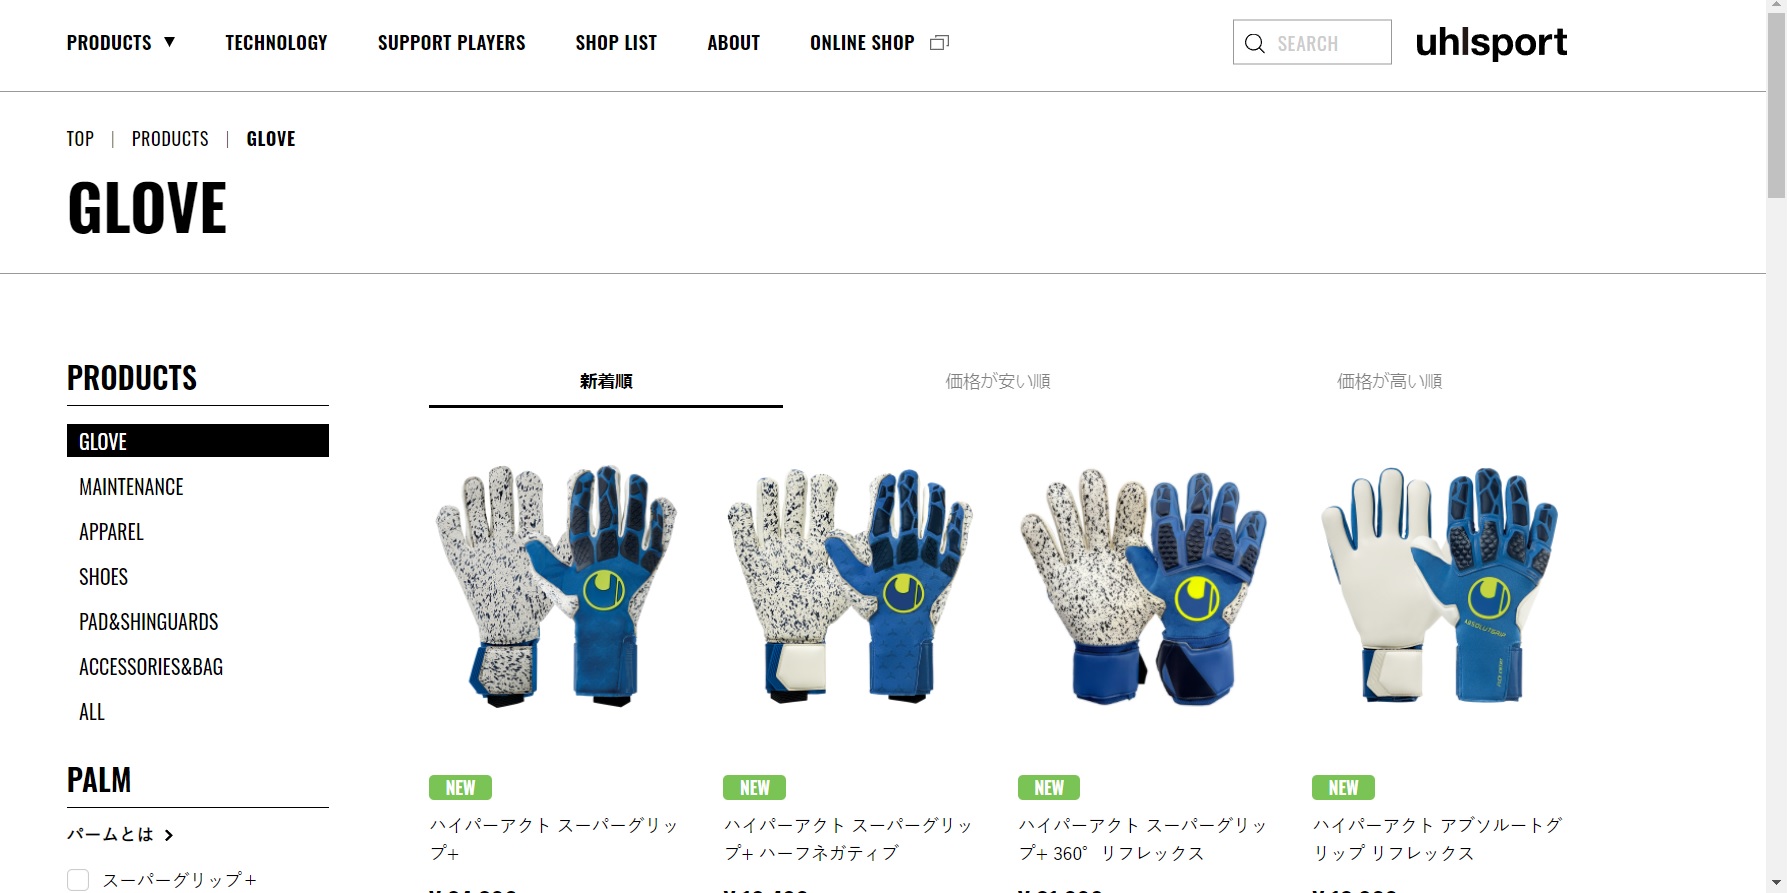Switch to the 新着順 sort tab

pos(606,381)
